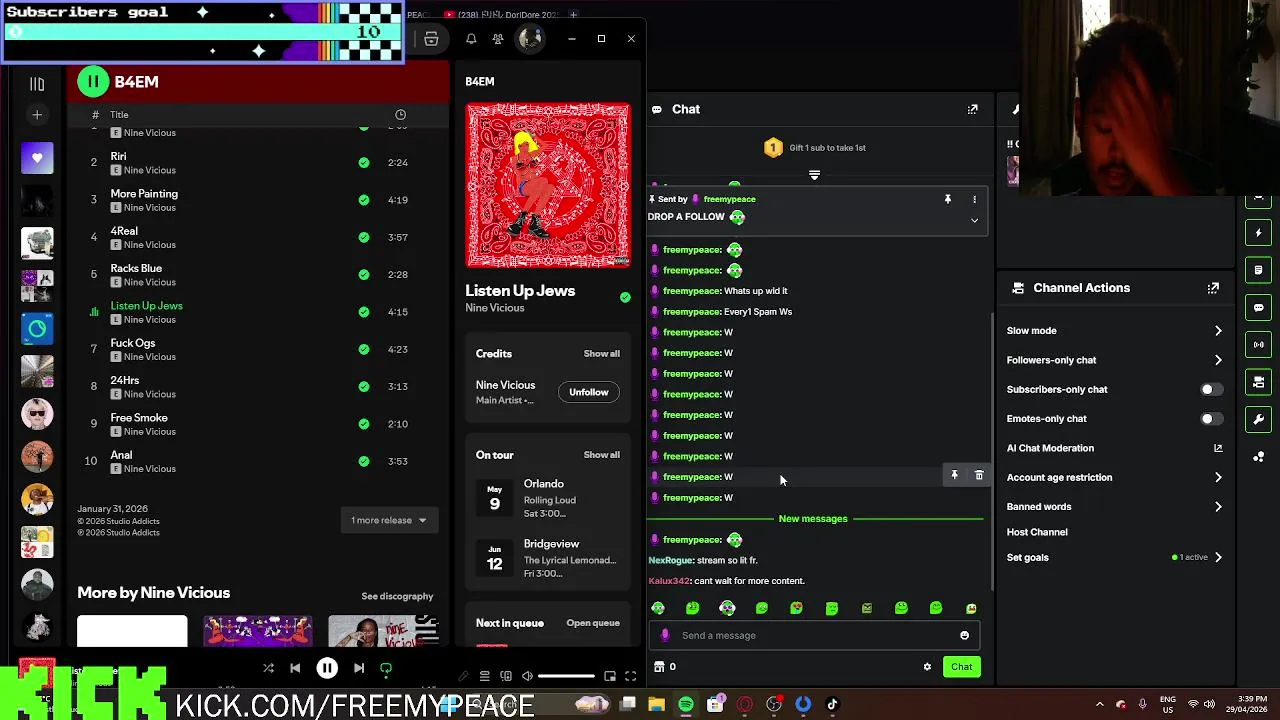Toggle saved checkmark for More Painting track
This screenshot has height=720, width=1280.
click(x=364, y=200)
